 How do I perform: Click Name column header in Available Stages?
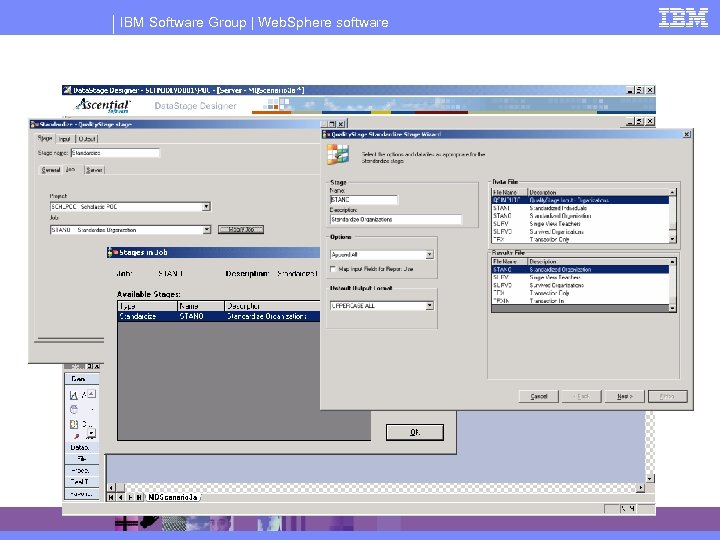201,306
